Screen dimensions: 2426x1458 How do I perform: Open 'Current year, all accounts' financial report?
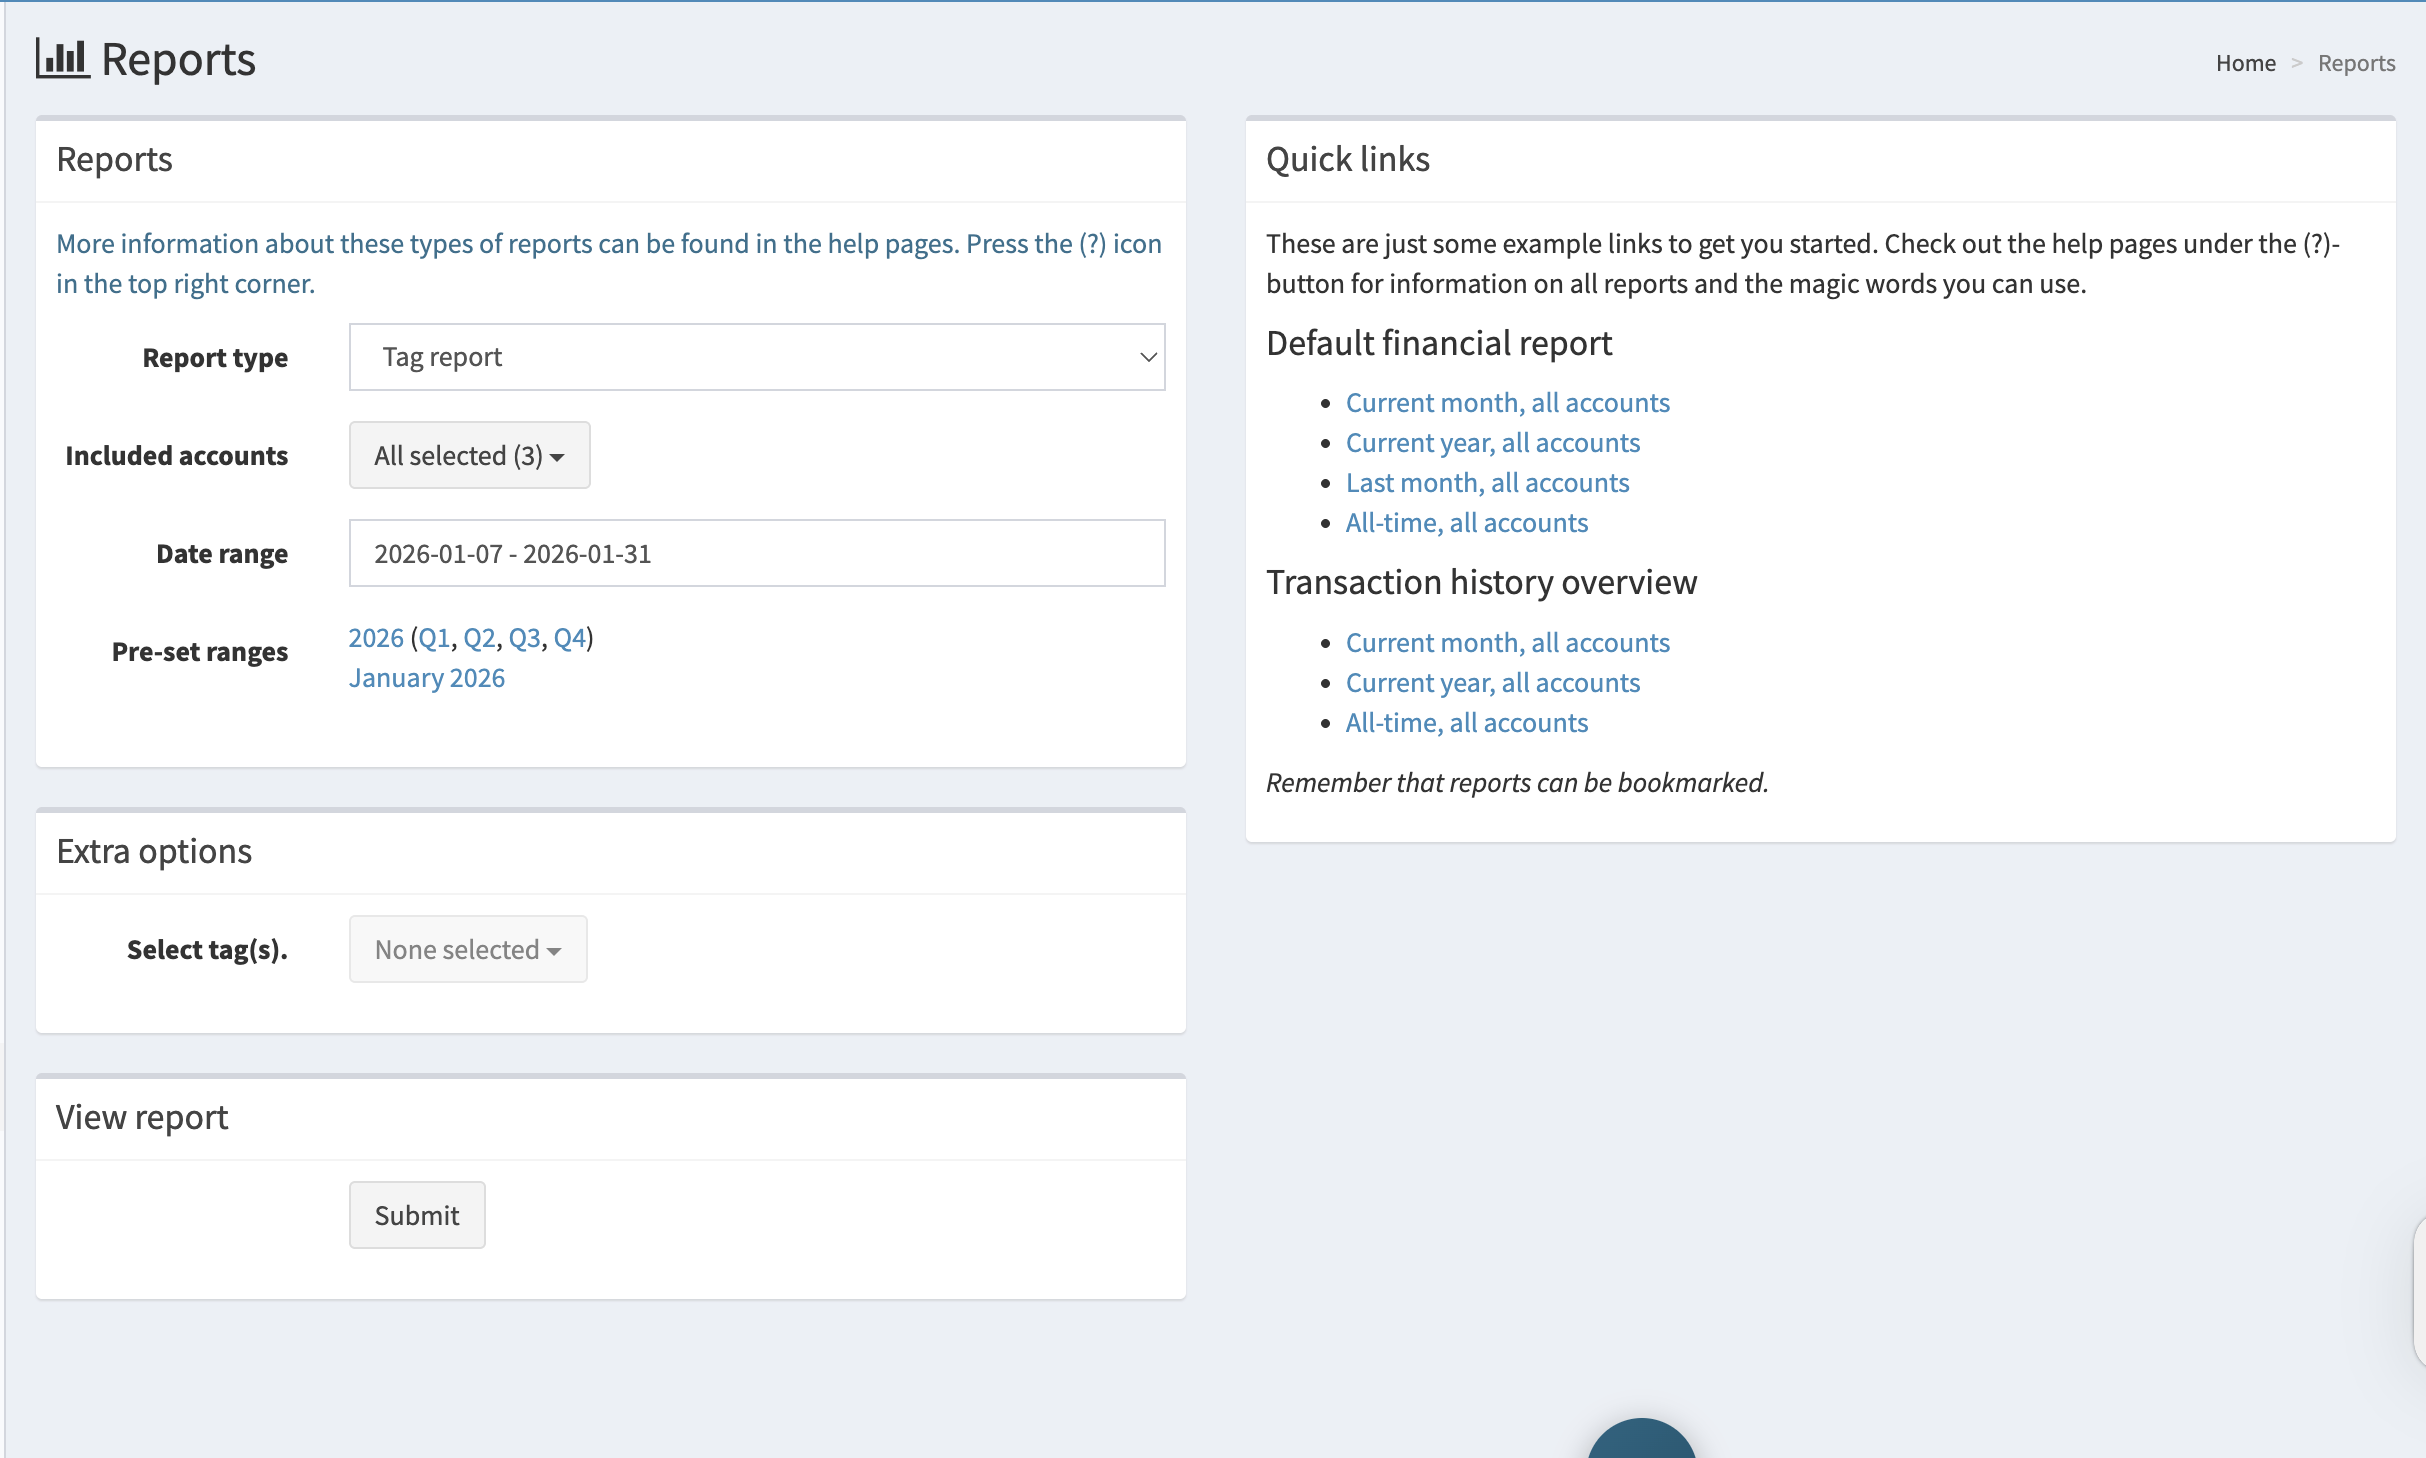1493,442
